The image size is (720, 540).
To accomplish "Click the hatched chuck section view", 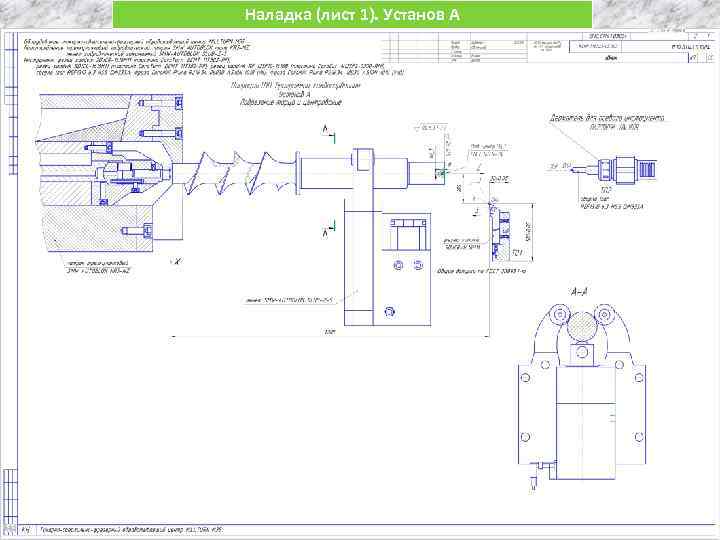I will click(109, 174).
